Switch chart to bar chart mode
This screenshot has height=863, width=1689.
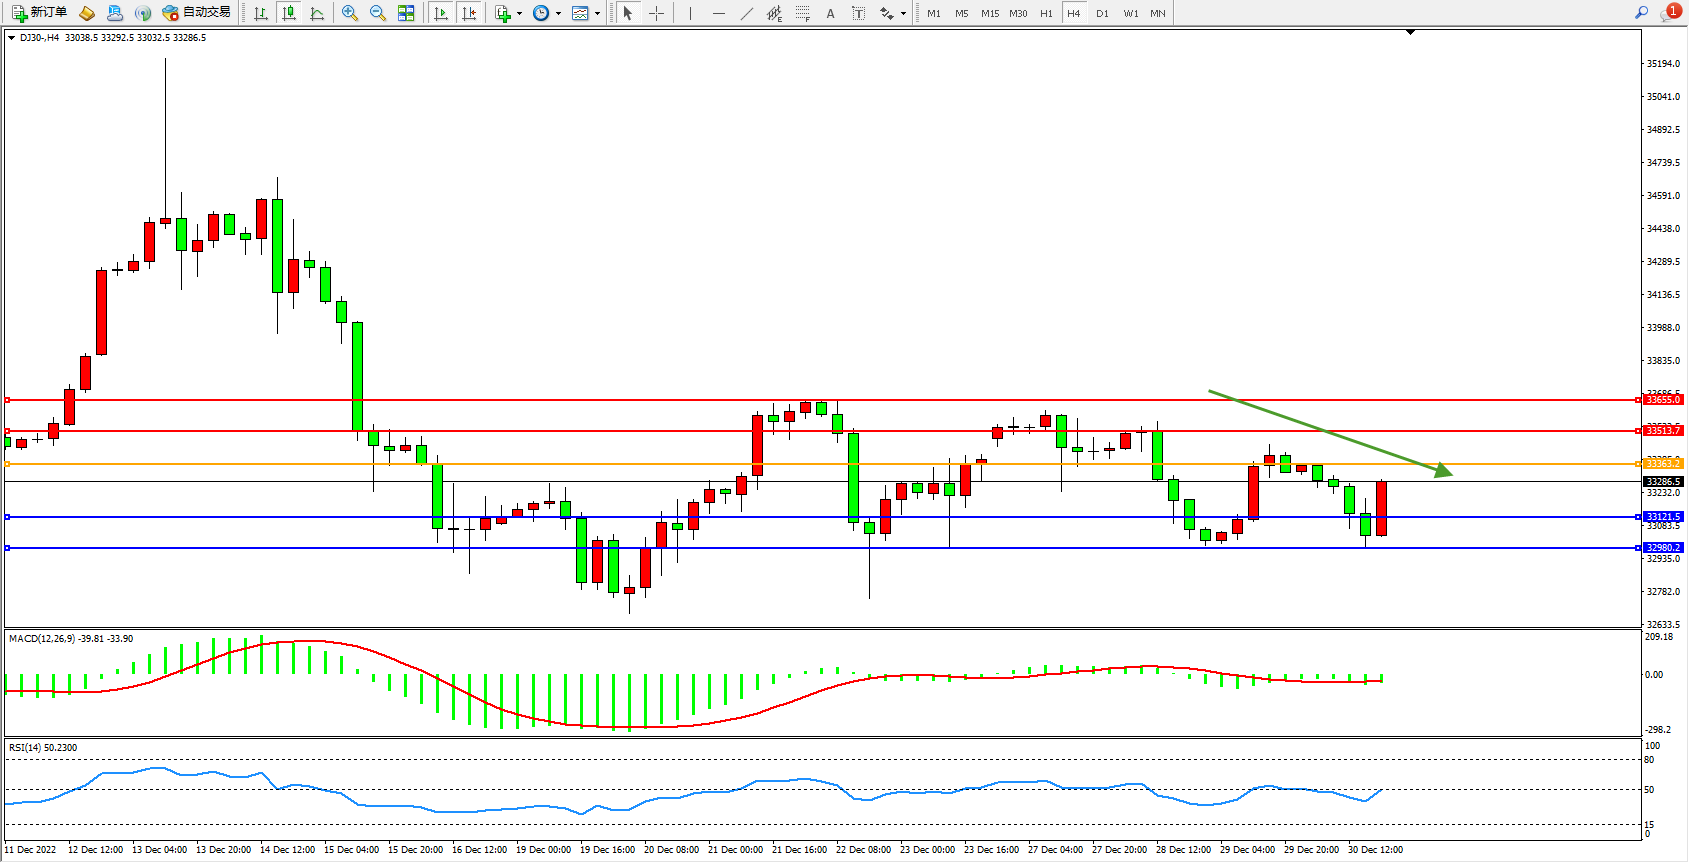261,13
